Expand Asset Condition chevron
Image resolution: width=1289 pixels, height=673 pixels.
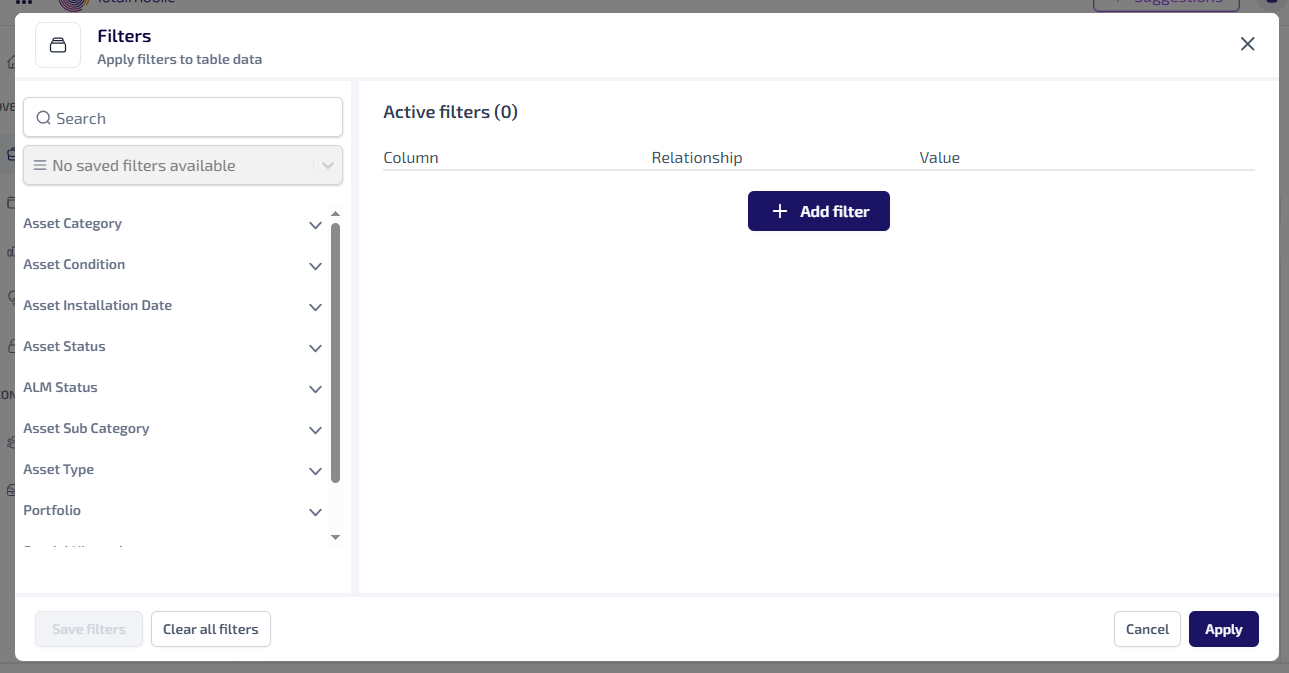point(315,266)
